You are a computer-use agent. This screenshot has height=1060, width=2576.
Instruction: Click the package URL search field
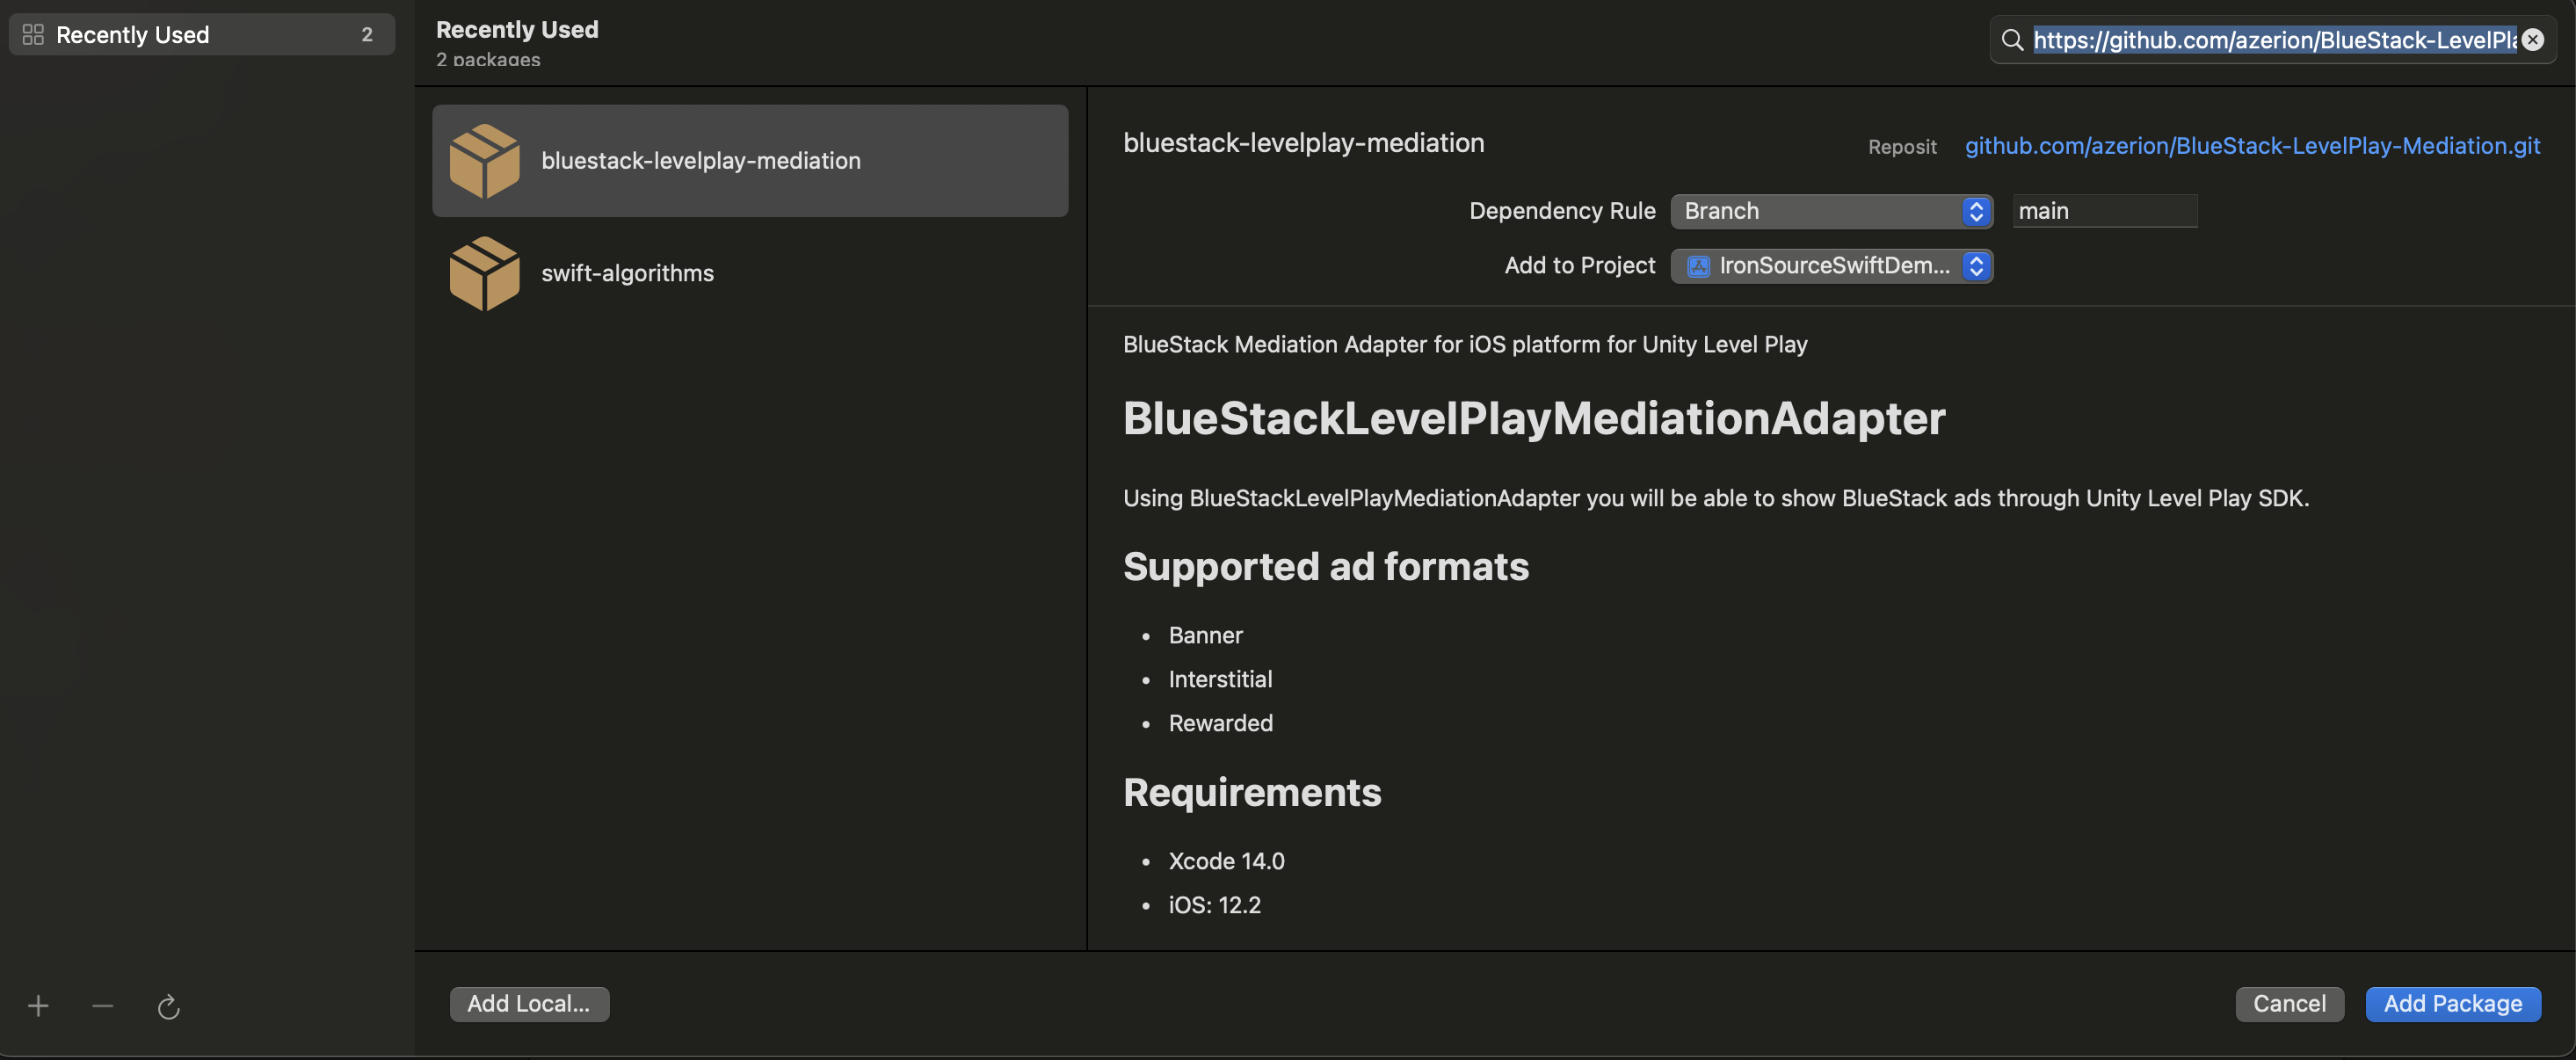tap(2273, 40)
